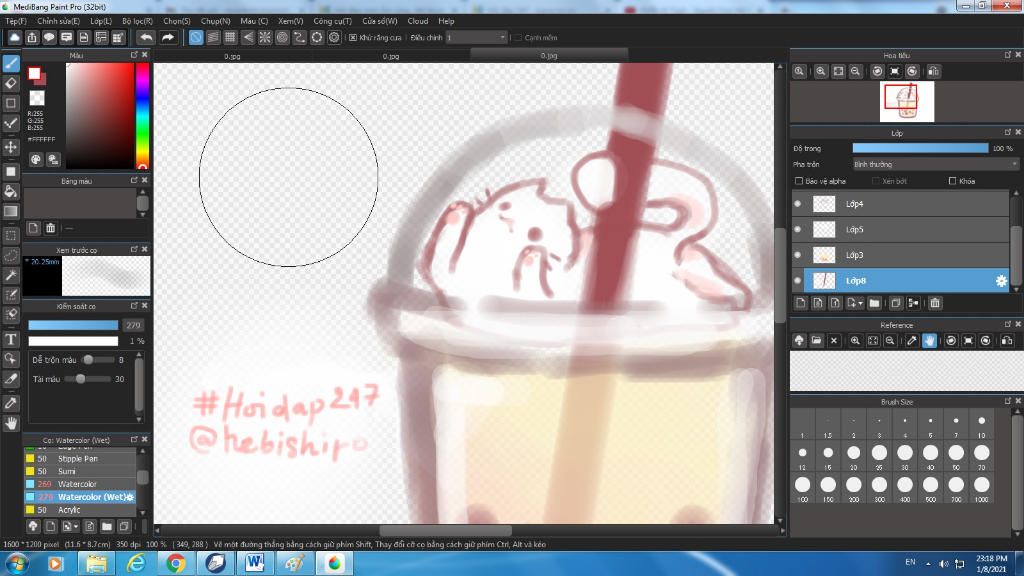Hide layer Lớp8 visibility dot
Screen dimensions: 1024x576
(798, 281)
